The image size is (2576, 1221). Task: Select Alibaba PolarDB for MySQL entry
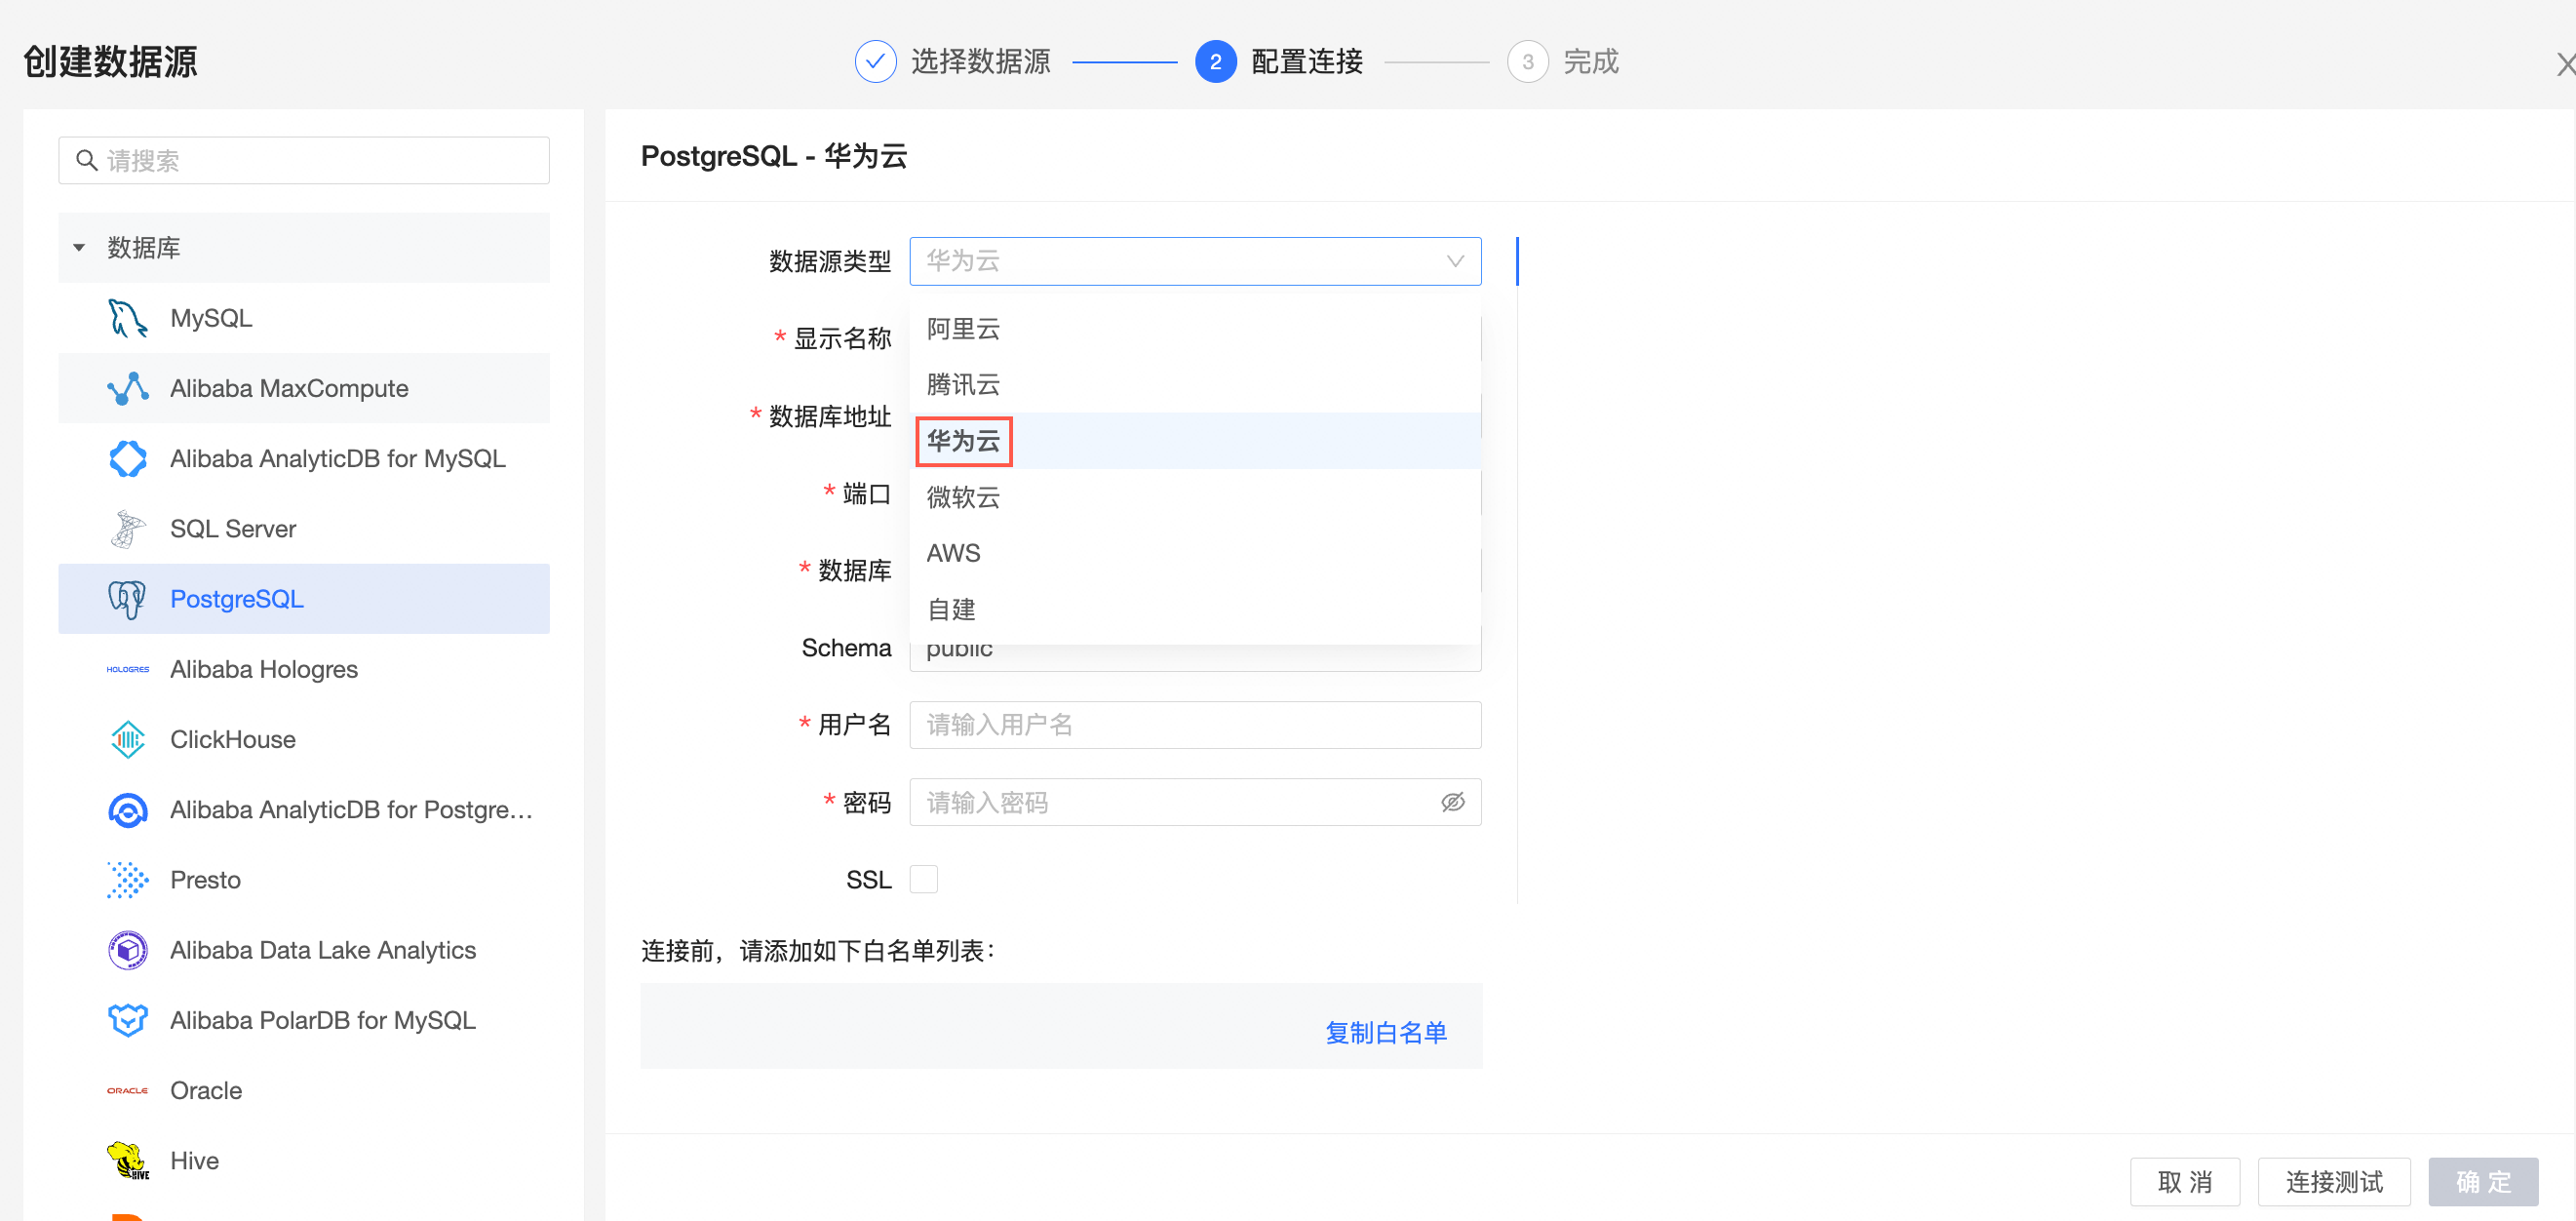tap(304, 1020)
